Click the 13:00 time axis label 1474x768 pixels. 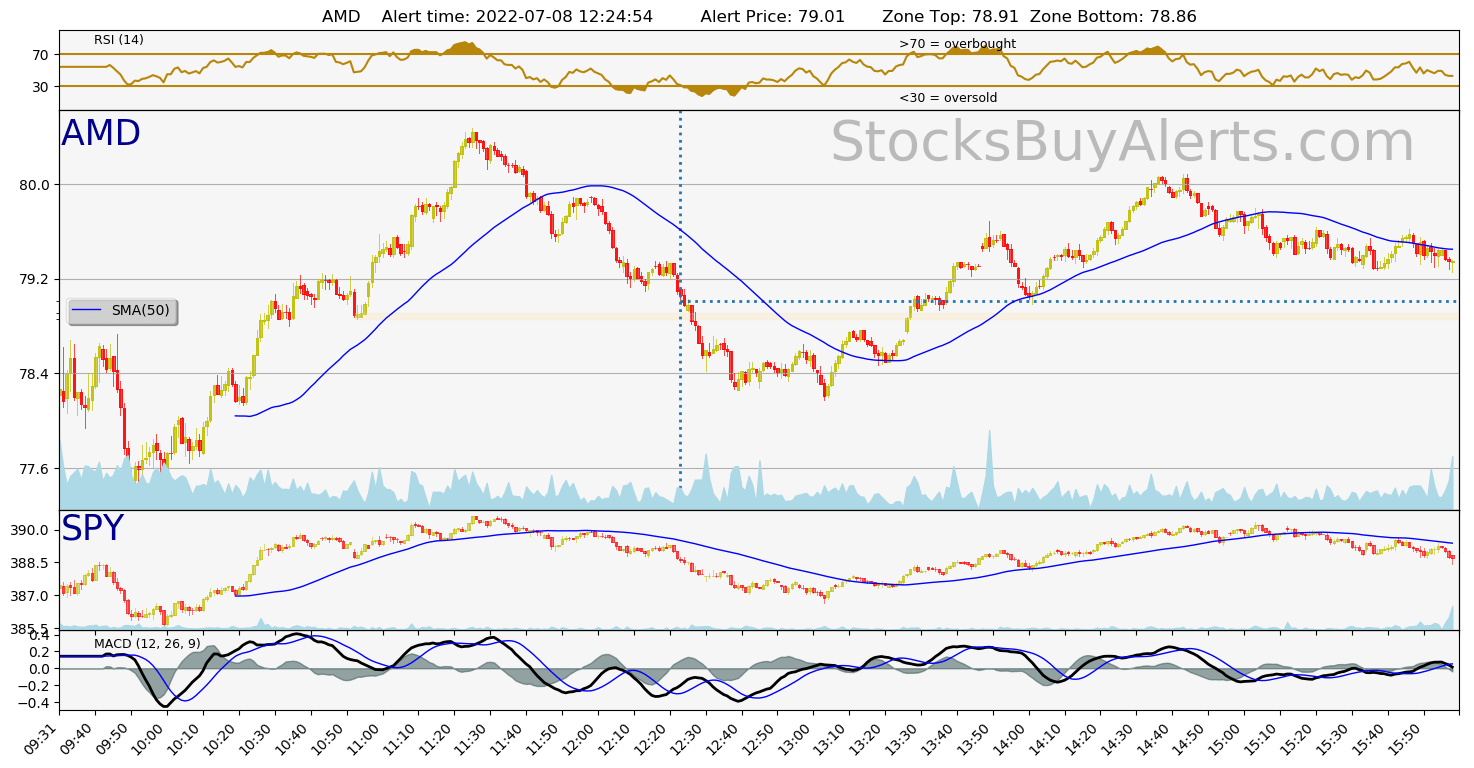click(x=796, y=738)
